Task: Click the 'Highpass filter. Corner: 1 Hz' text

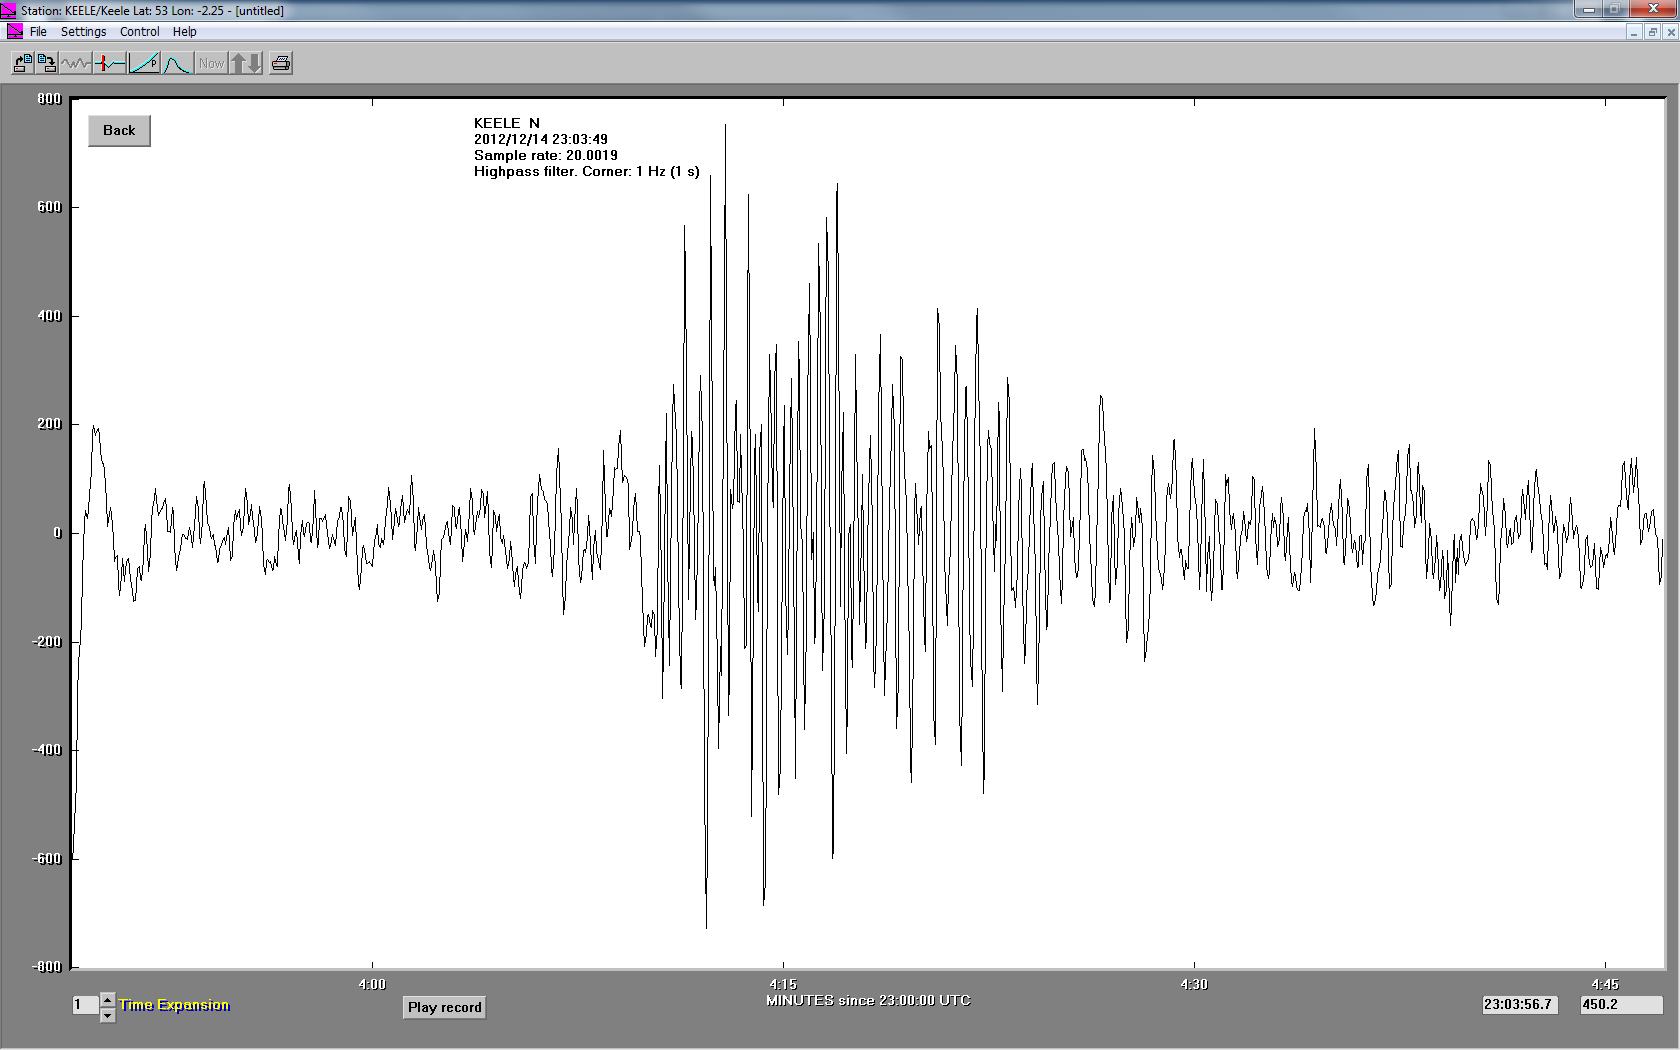Action: point(570,171)
